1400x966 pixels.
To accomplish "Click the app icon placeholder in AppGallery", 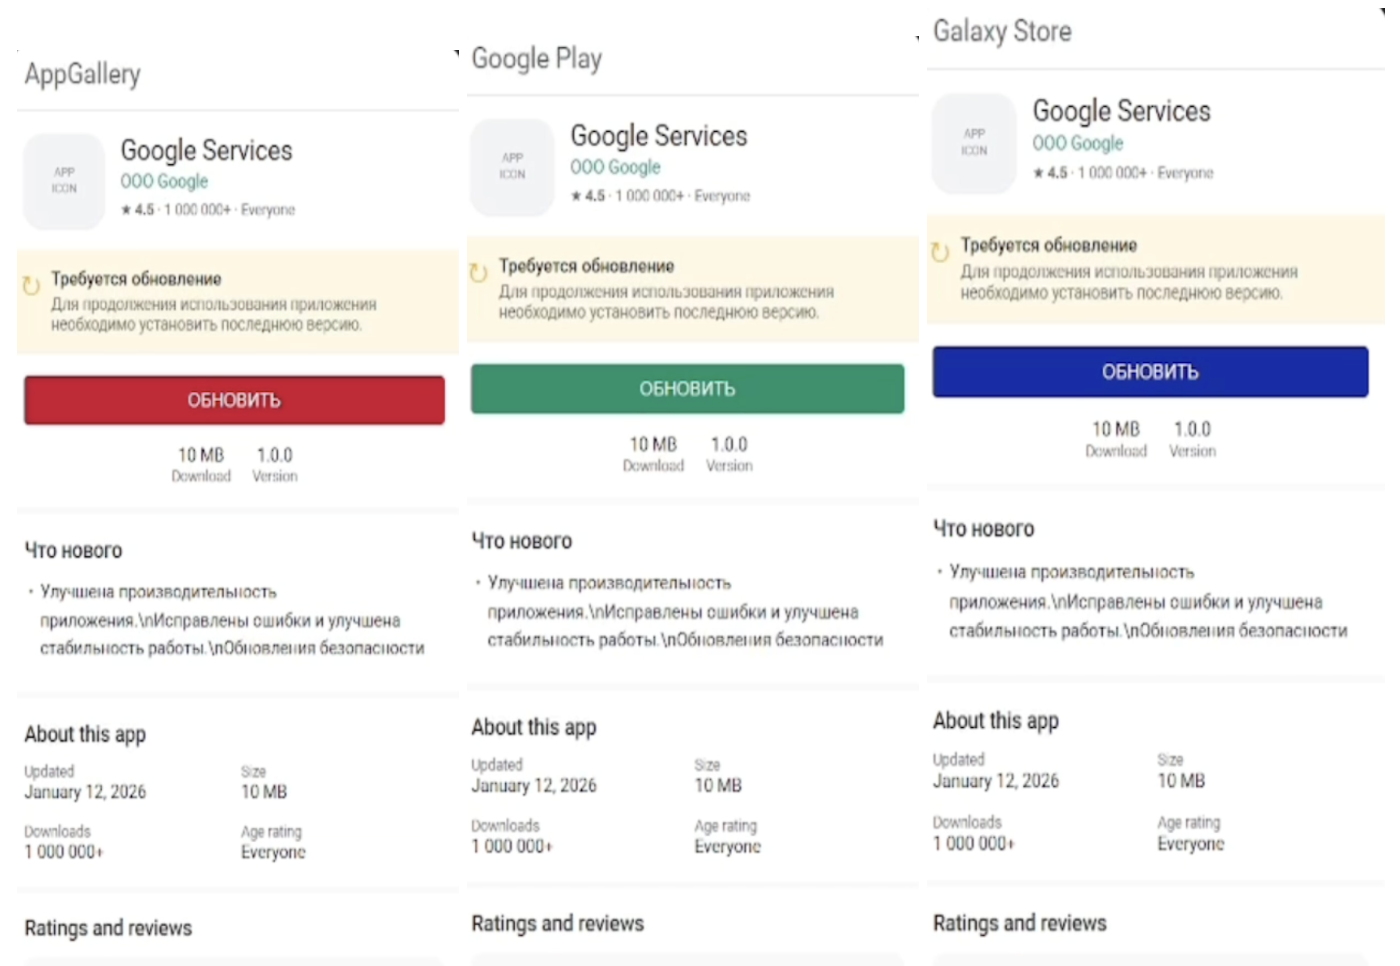I will pos(64,181).
